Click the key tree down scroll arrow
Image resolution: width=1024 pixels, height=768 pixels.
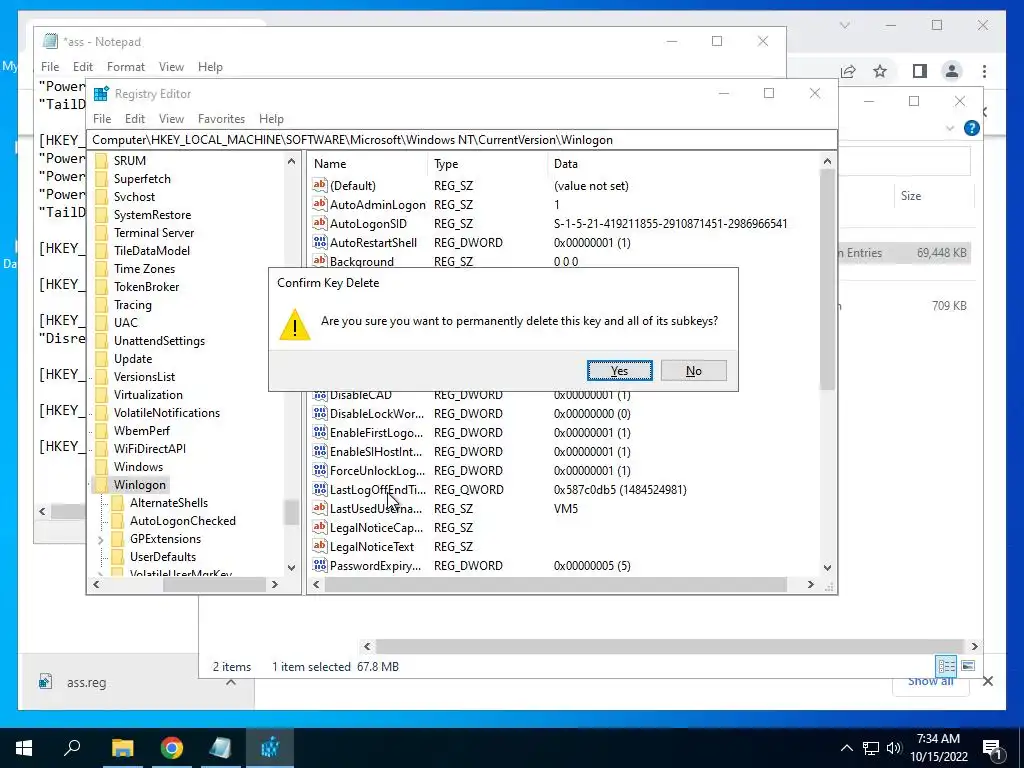291,568
